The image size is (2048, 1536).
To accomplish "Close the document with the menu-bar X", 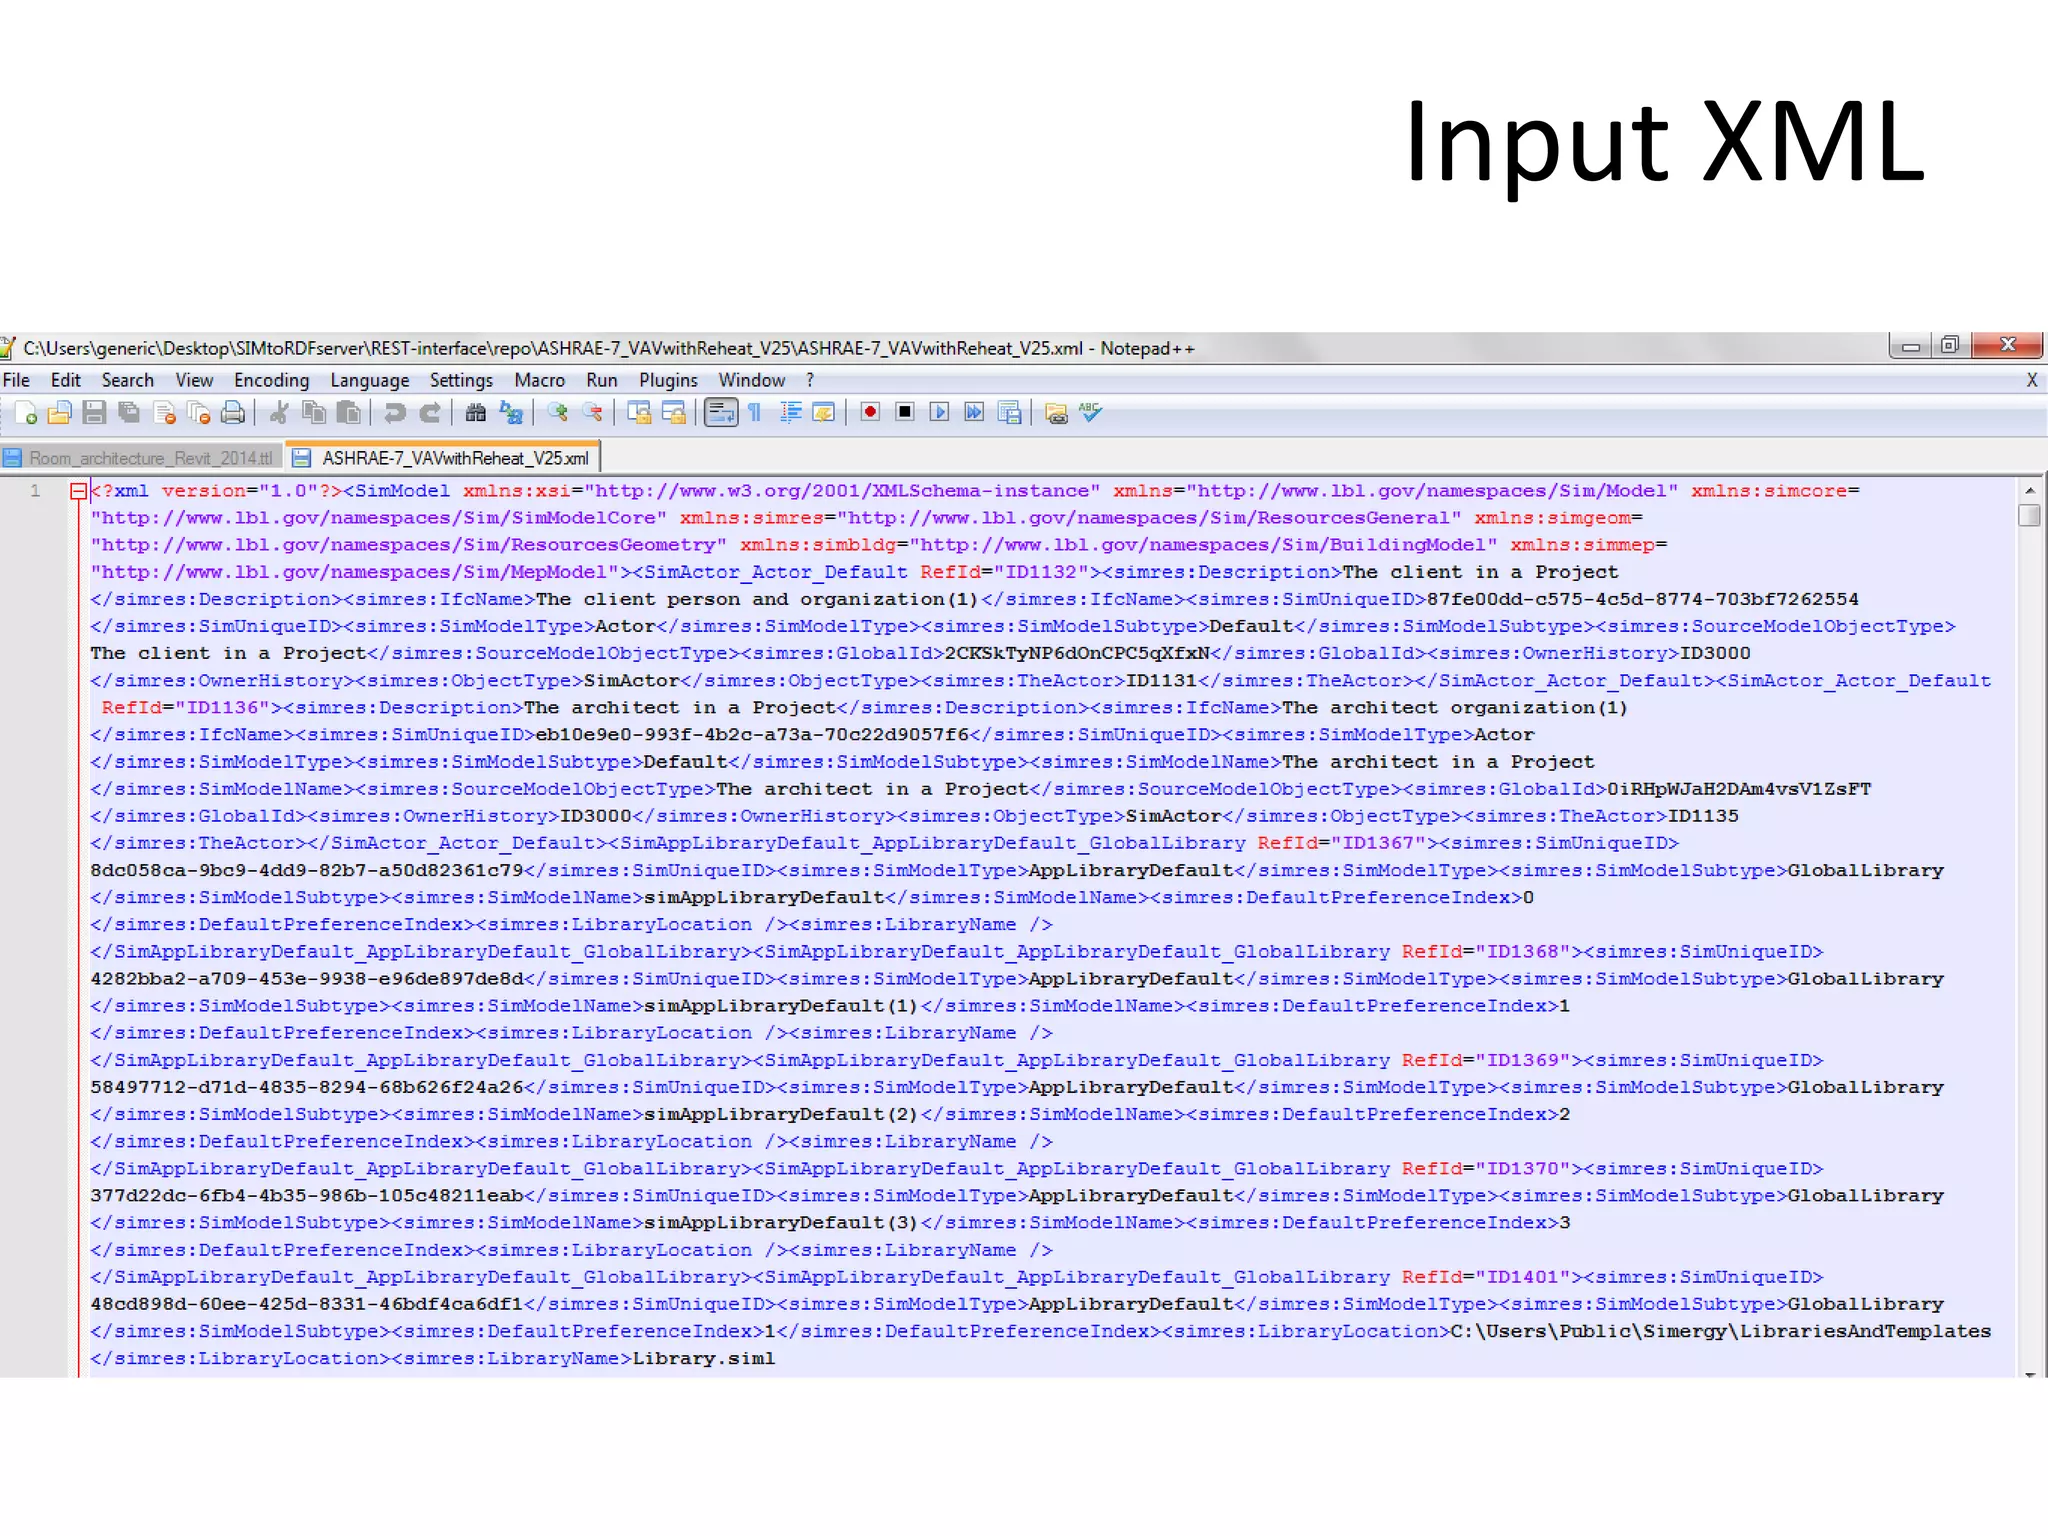I will 2031,380.
